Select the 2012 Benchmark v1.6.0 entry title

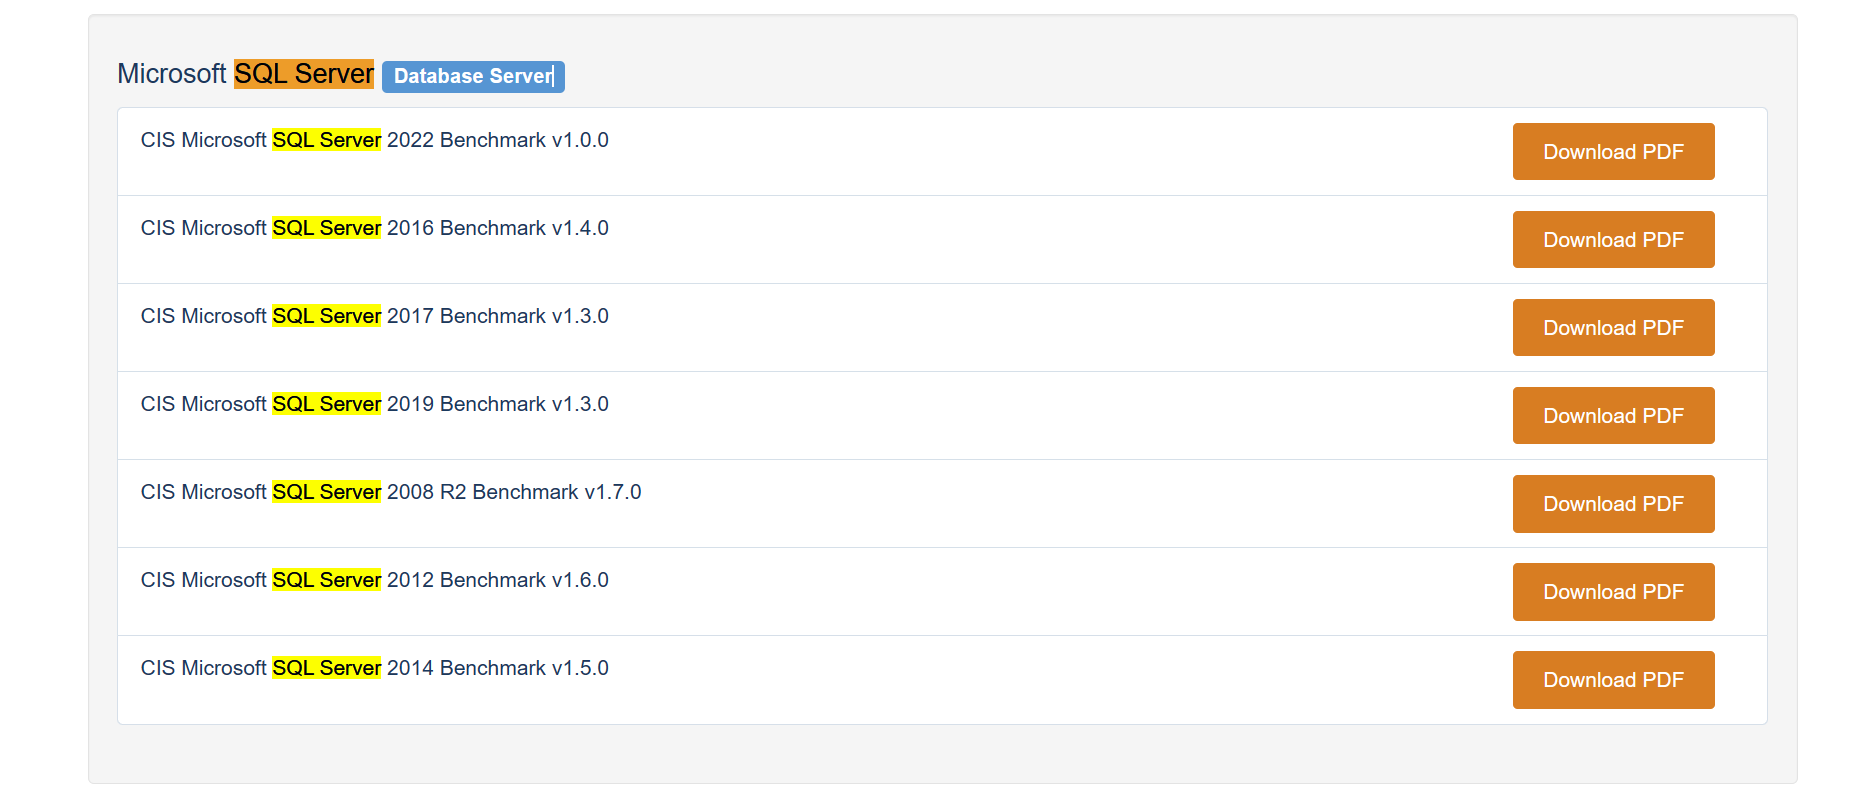497,580
